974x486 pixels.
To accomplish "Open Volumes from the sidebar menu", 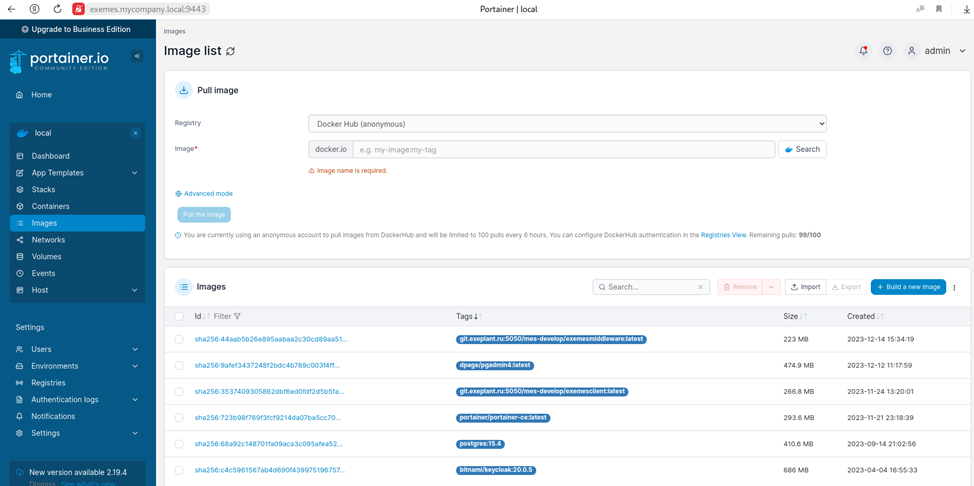I will (46, 257).
